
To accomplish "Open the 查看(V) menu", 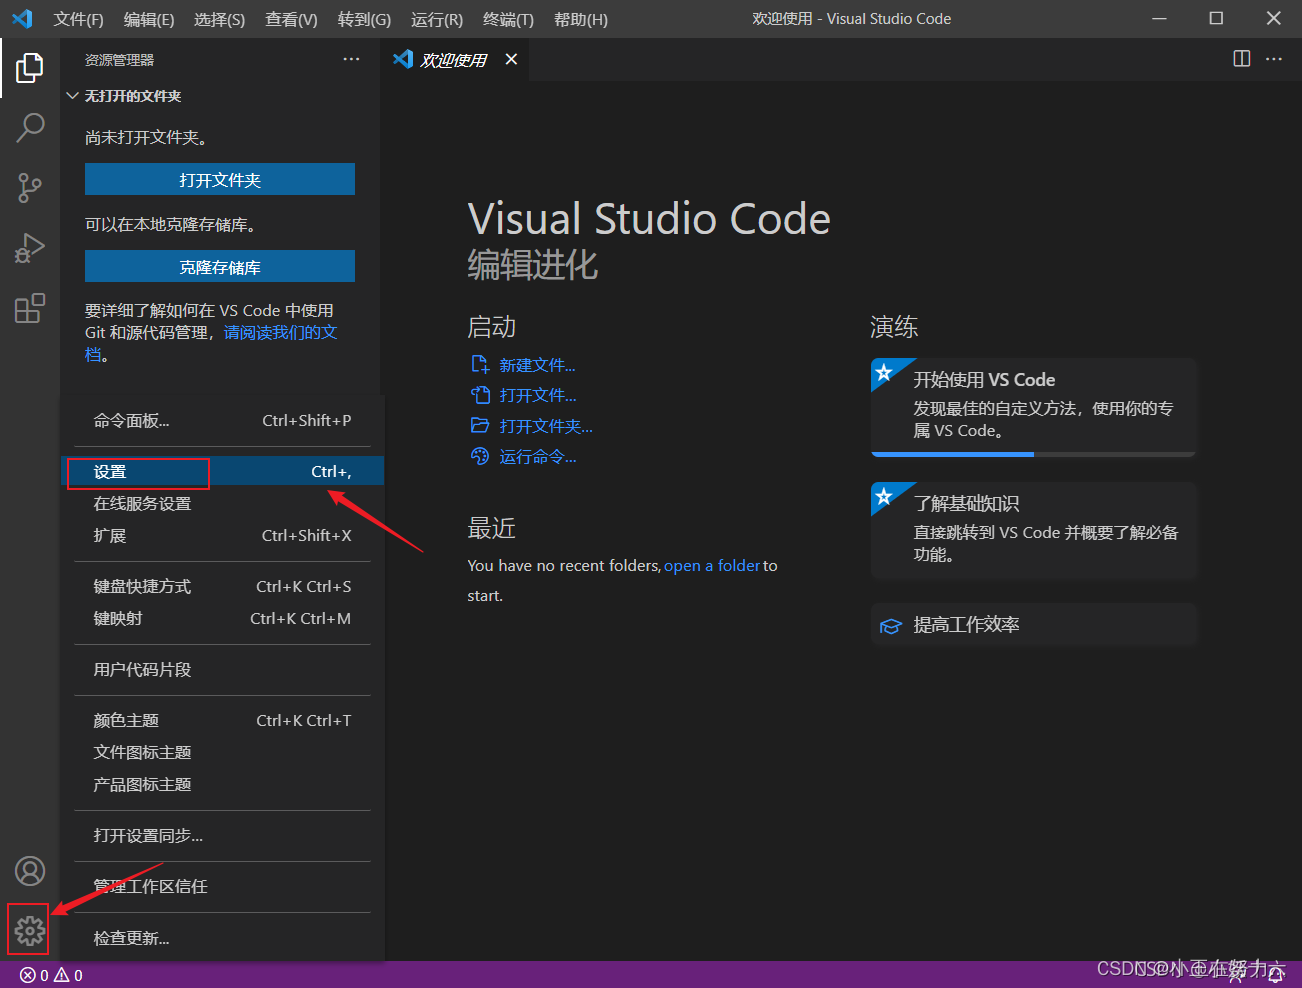I will click(291, 19).
